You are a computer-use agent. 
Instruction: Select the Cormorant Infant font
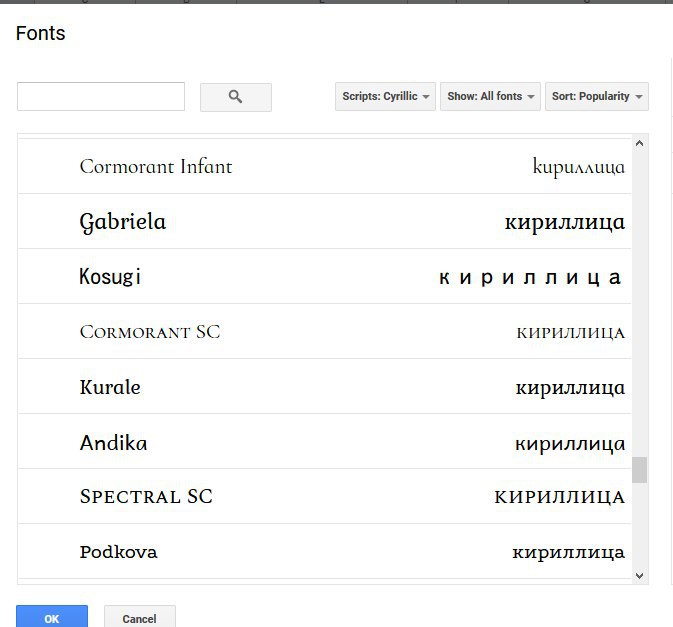coord(156,167)
